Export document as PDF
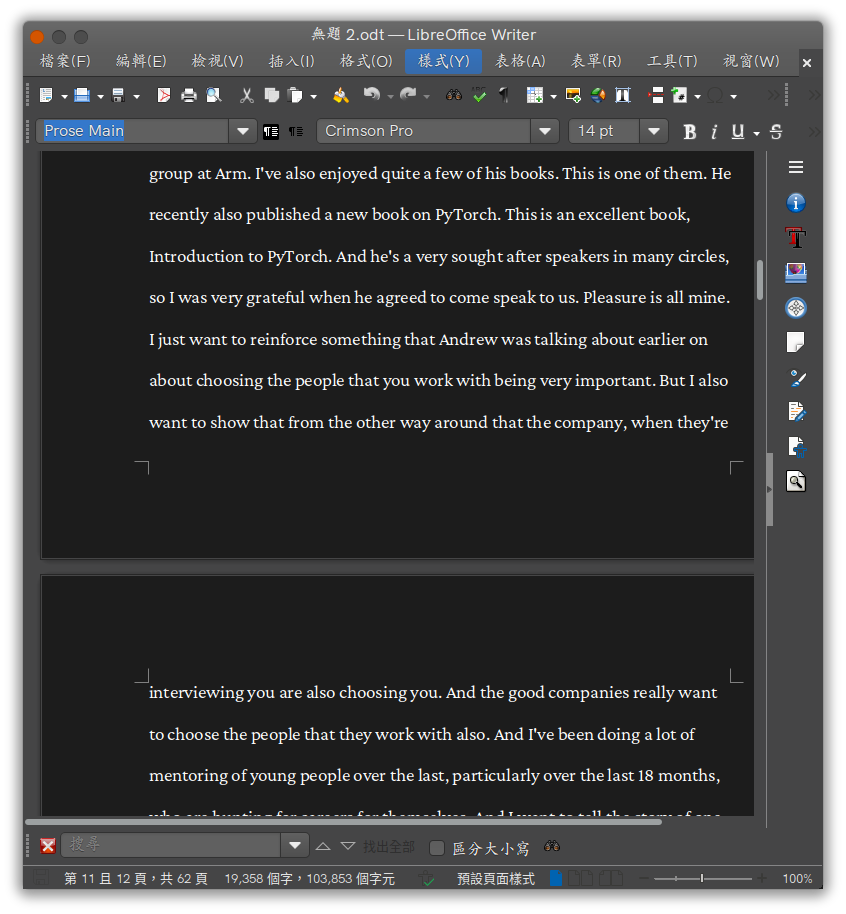846x914 pixels. click(x=163, y=96)
